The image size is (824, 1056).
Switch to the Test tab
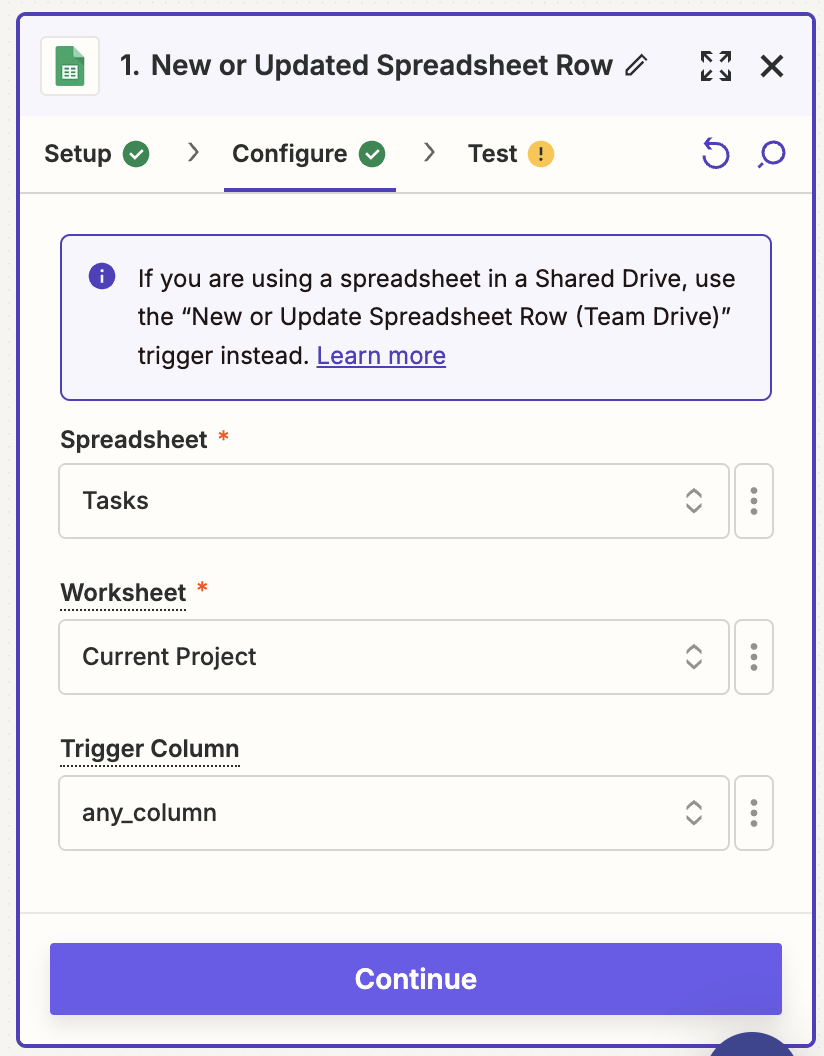pos(489,153)
